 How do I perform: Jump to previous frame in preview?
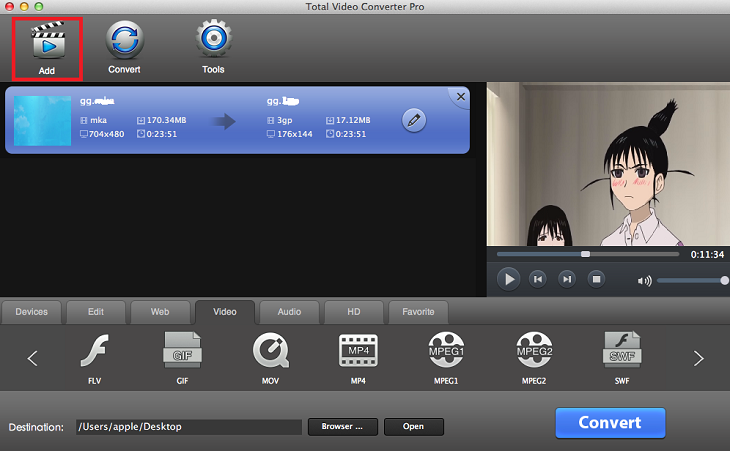click(x=538, y=279)
